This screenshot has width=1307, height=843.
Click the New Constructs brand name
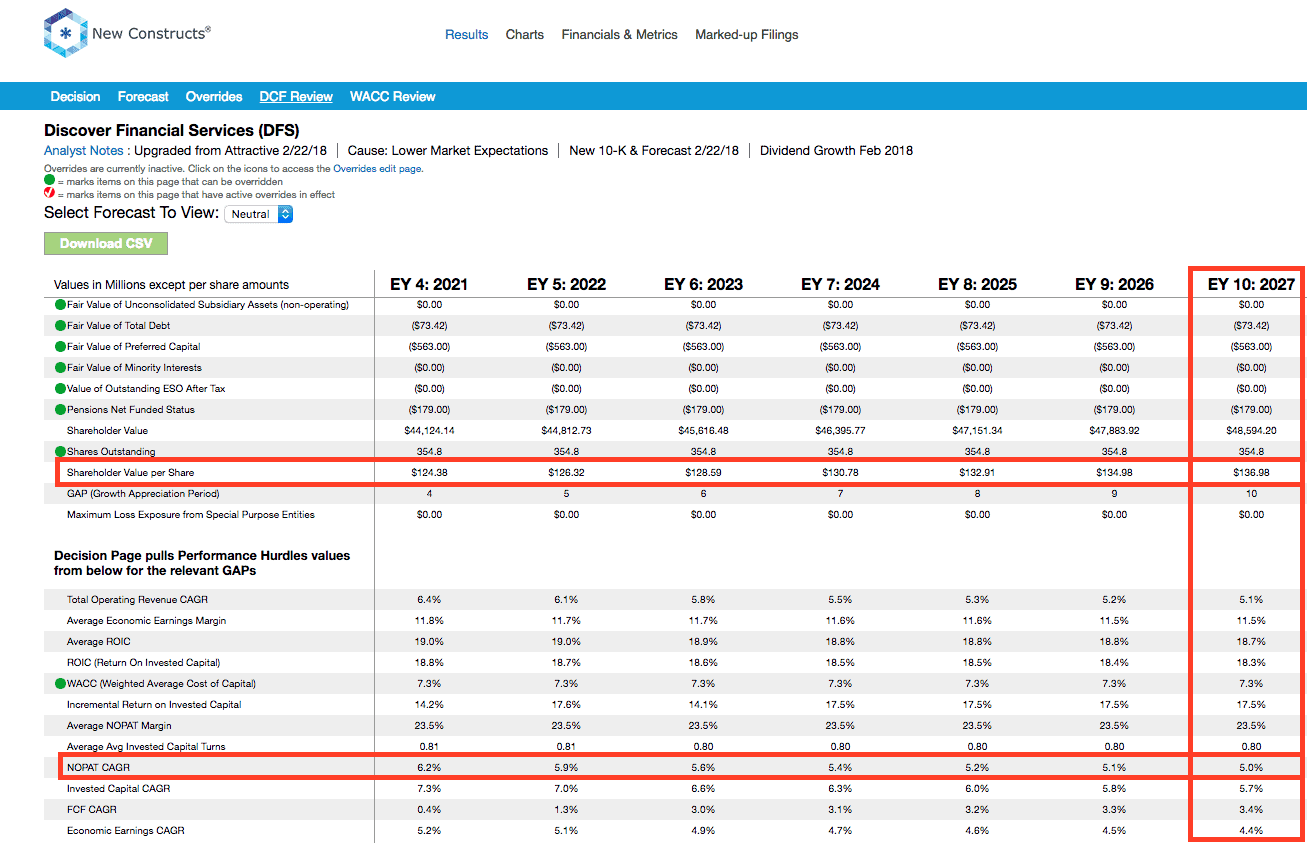[x=151, y=34]
